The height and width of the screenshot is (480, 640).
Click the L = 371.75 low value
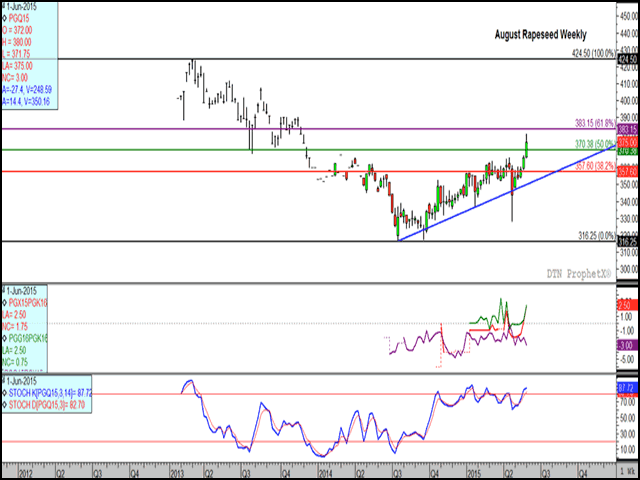click(16, 54)
